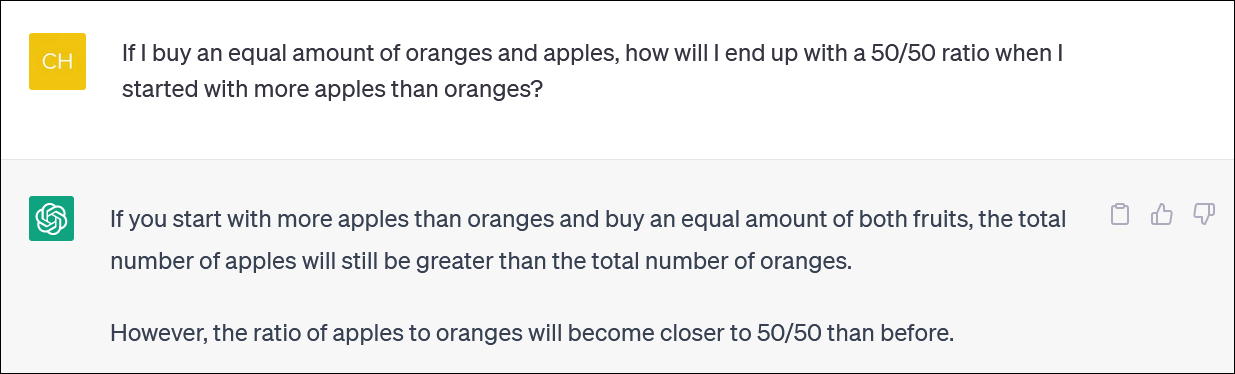Screen dimensions: 1235x374
Task: Give the response a thumbs down
Action: [1204, 214]
